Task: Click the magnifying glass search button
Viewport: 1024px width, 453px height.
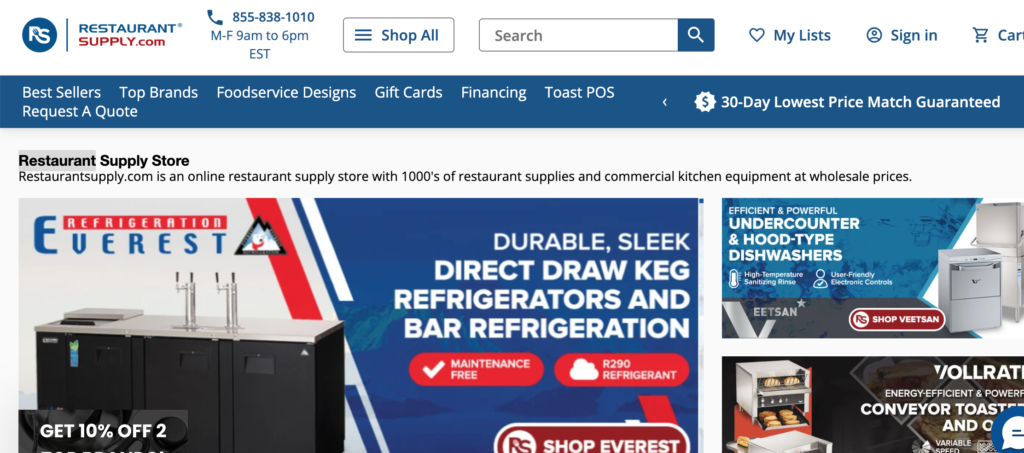Action: [x=696, y=35]
